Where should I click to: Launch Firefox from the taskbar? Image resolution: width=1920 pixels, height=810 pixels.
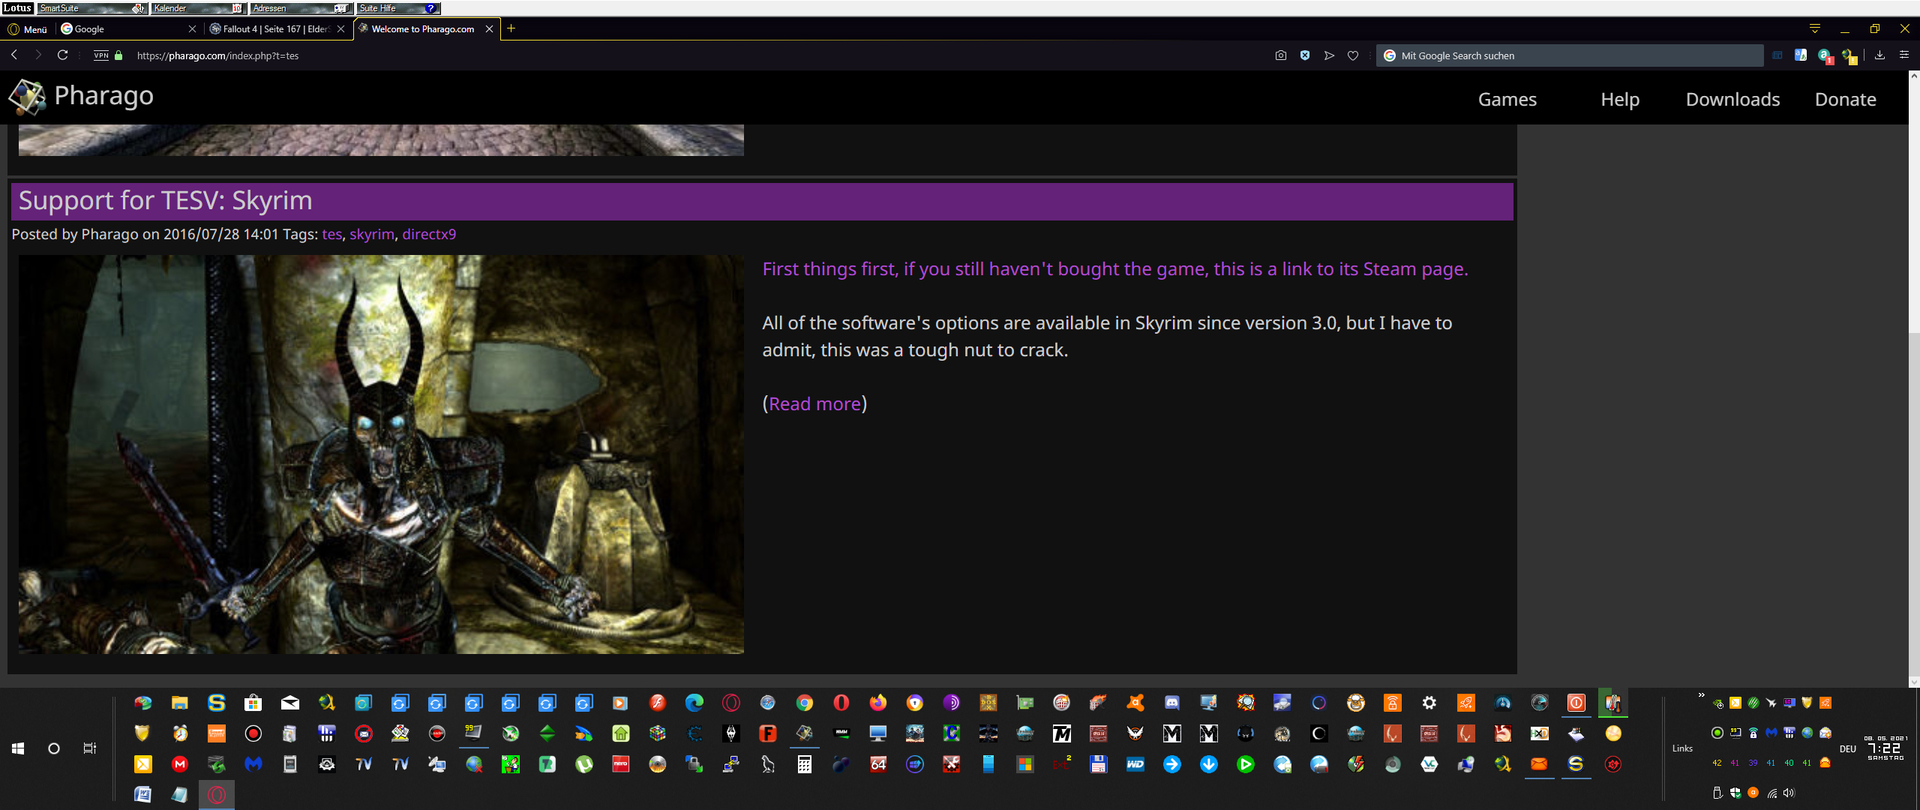click(x=878, y=703)
